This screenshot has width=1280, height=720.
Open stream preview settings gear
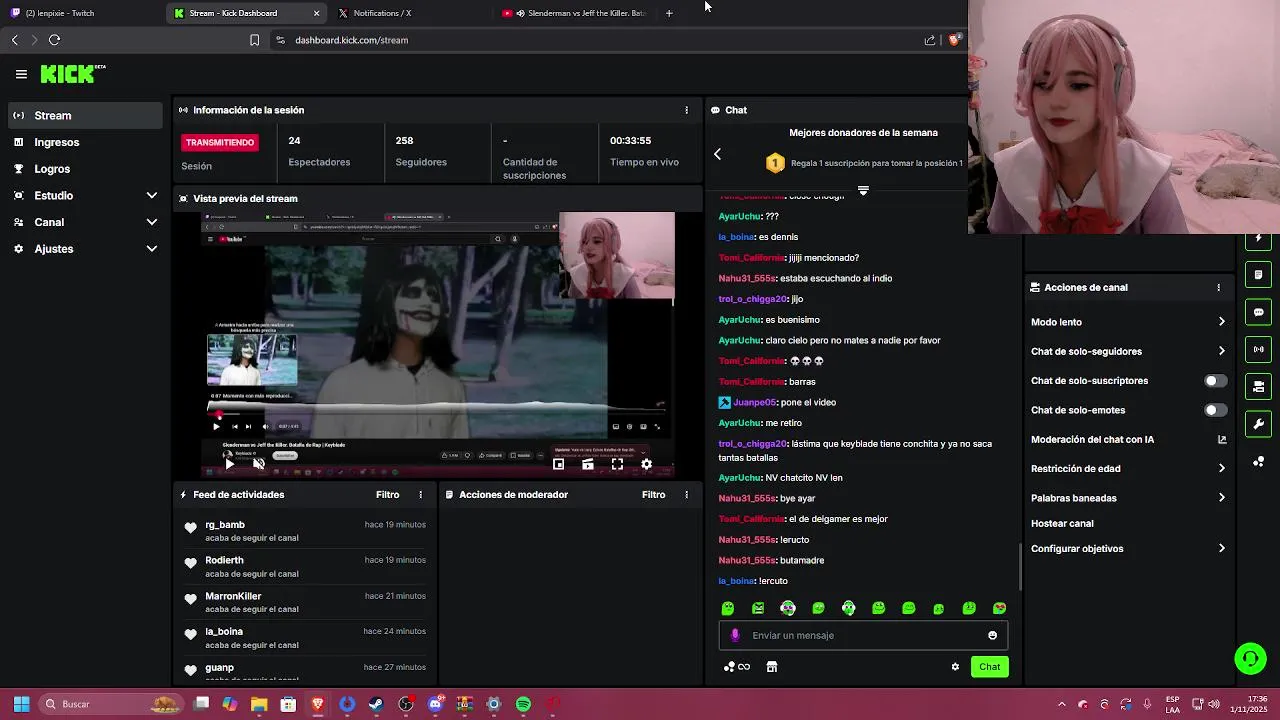(x=646, y=464)
